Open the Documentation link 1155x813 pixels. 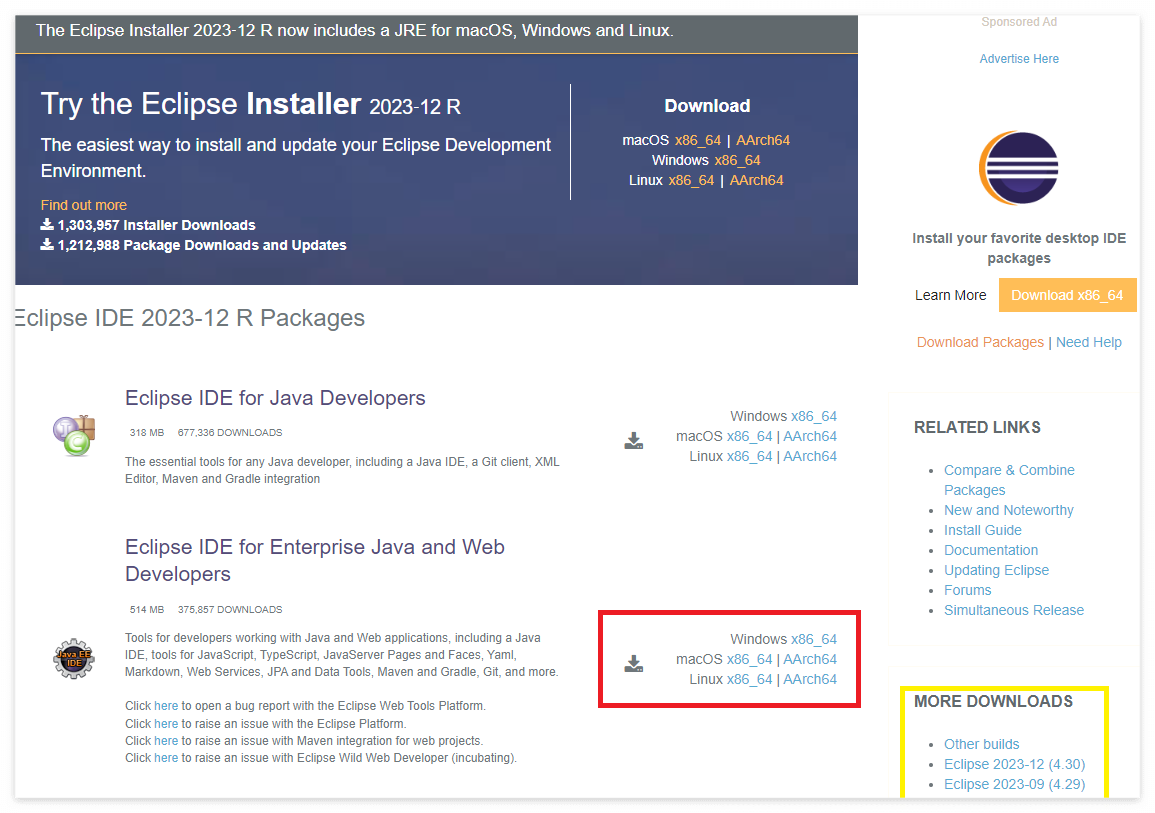point(991,550)
